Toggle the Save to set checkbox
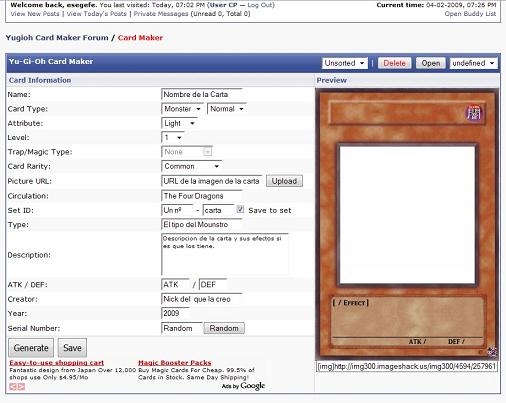Screen dimensions: 506x403 pyautogui.click(x=240, y=209)
